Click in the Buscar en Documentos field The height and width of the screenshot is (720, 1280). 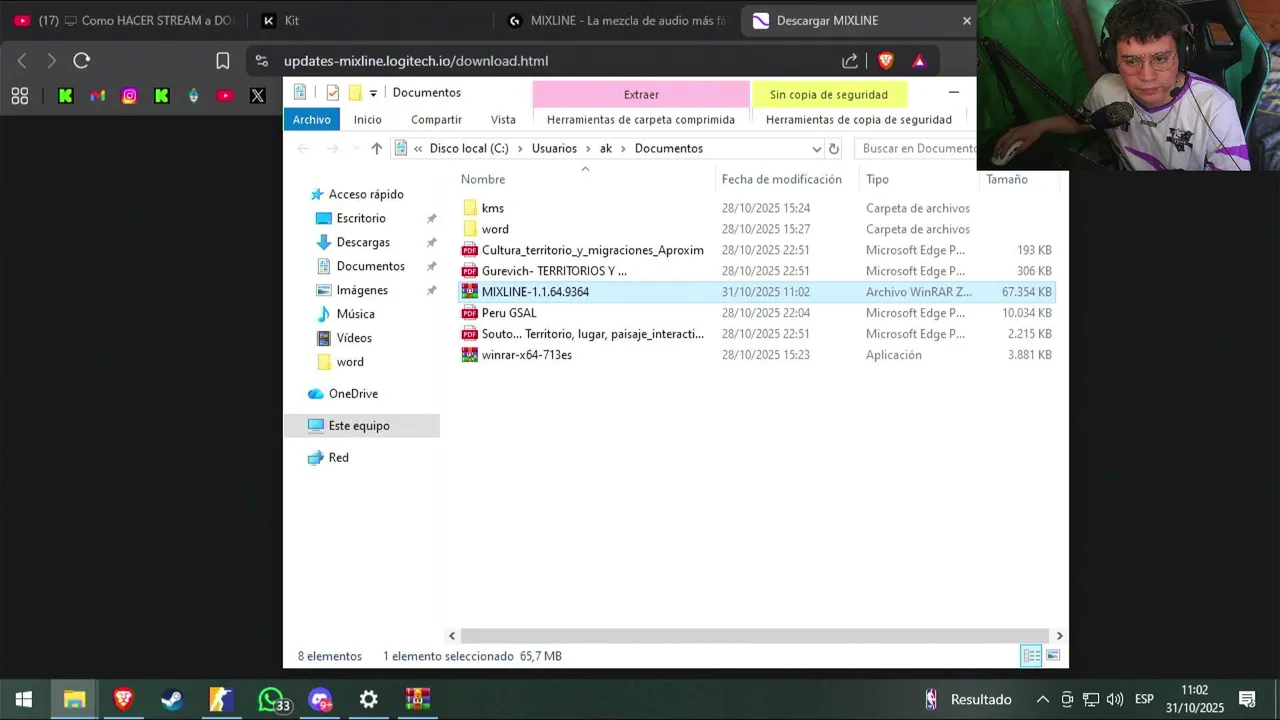pos(915,148)
